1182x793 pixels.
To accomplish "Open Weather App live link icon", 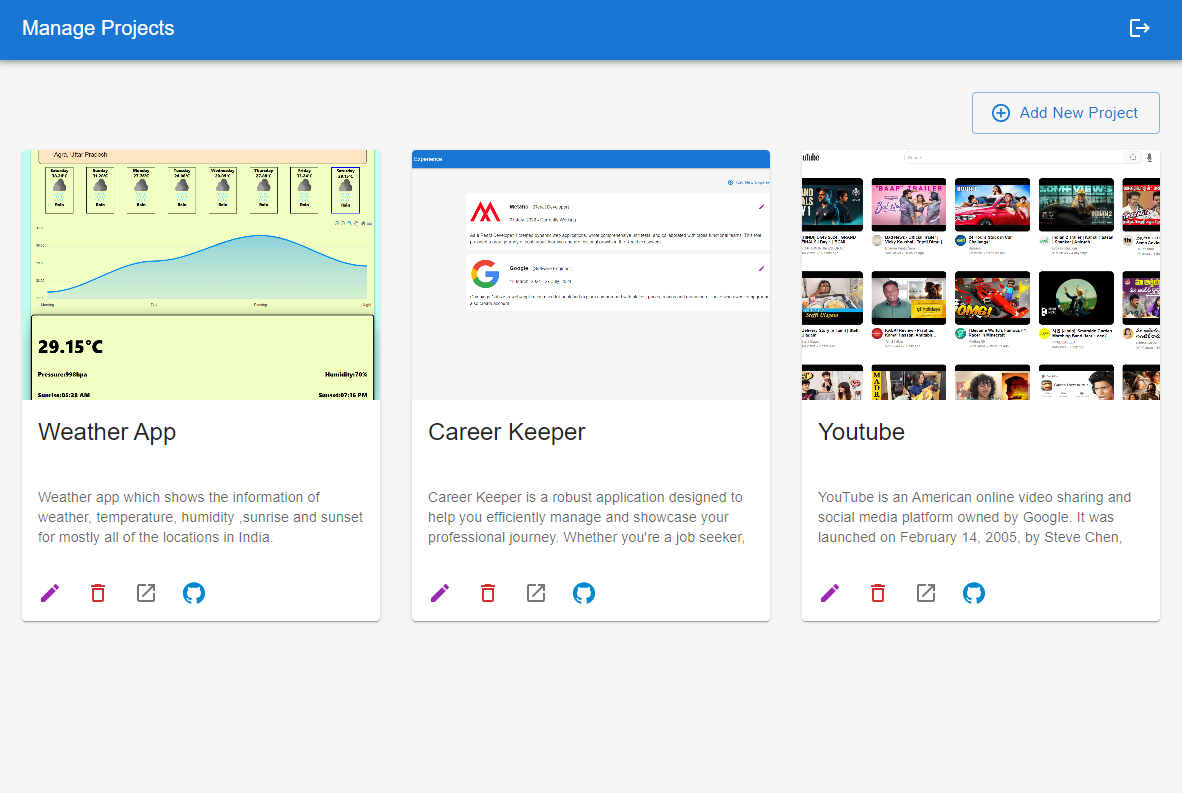I will coord(146,593).
